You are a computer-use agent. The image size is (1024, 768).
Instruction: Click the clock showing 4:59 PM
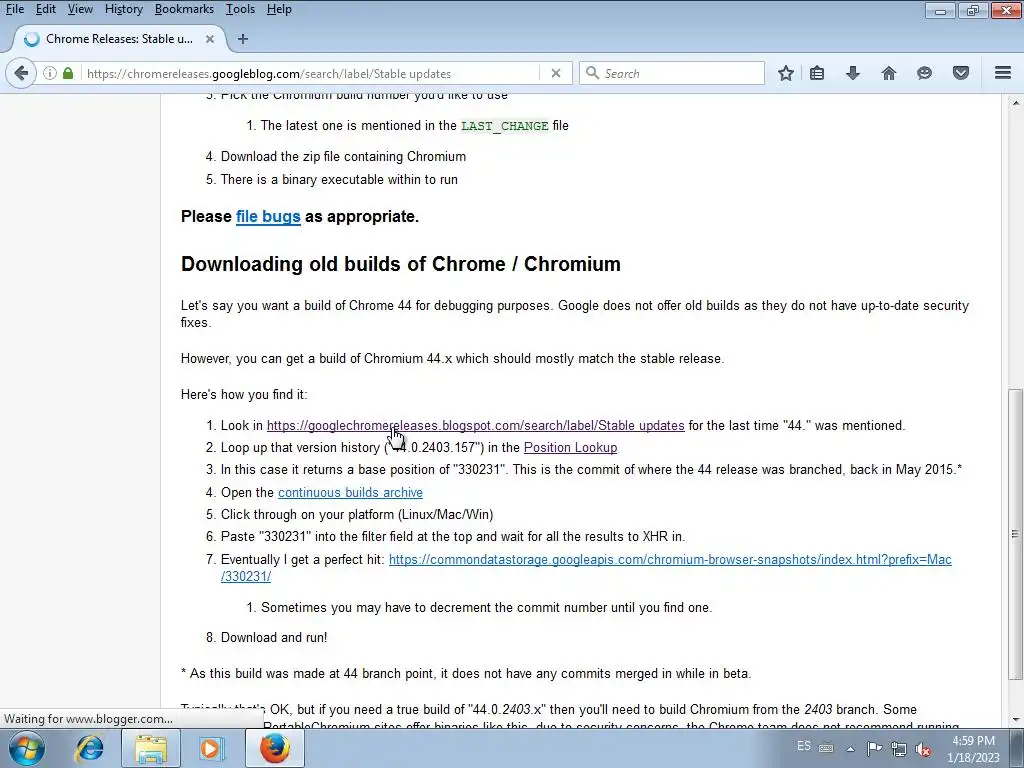973,741
